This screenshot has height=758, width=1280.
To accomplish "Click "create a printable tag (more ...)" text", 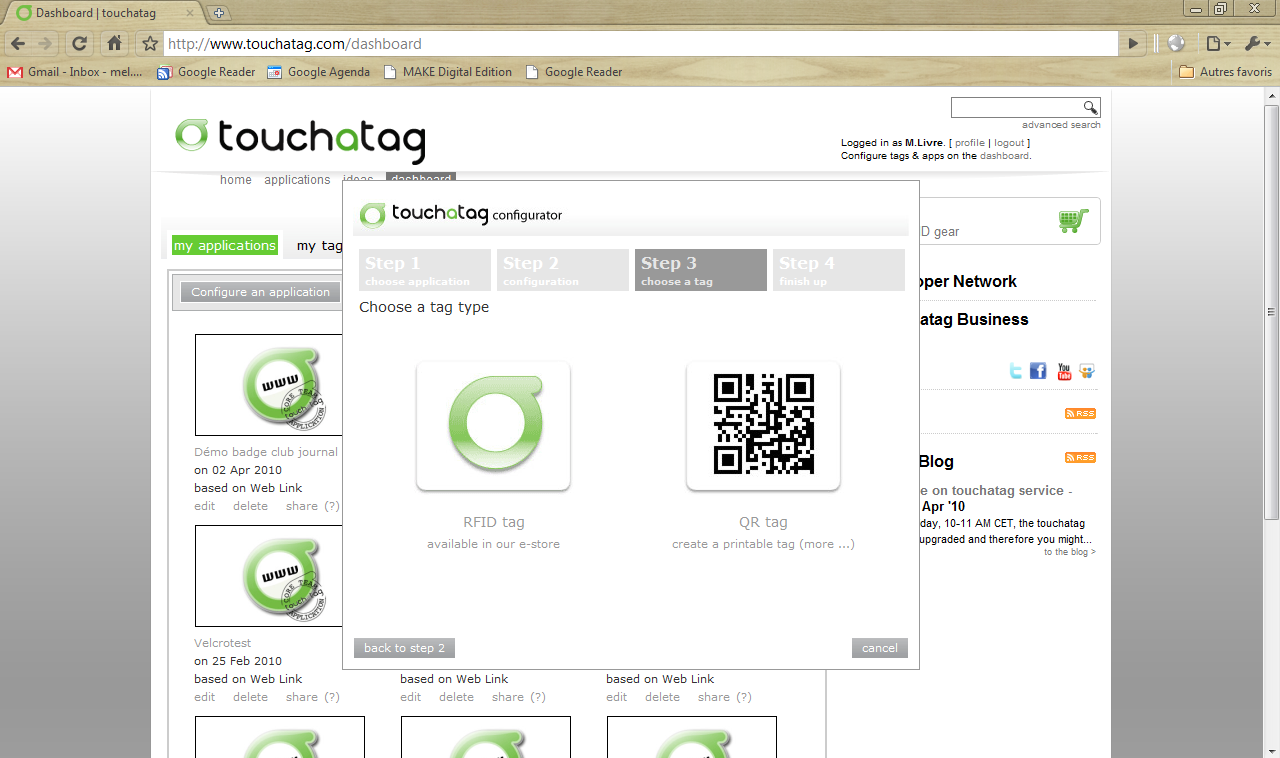I will [763, 544].
